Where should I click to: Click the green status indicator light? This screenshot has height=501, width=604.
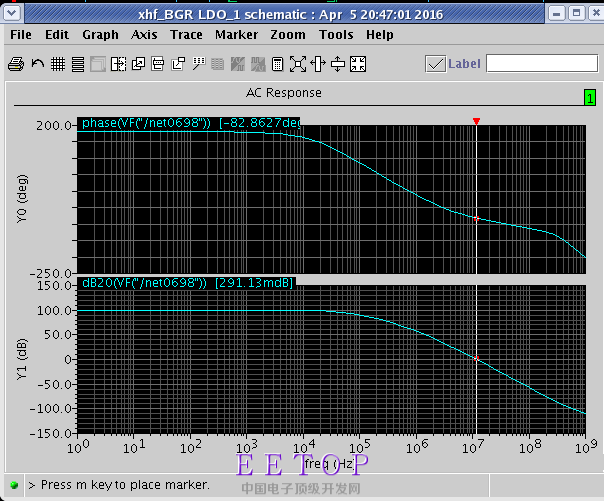click(14, 485)
